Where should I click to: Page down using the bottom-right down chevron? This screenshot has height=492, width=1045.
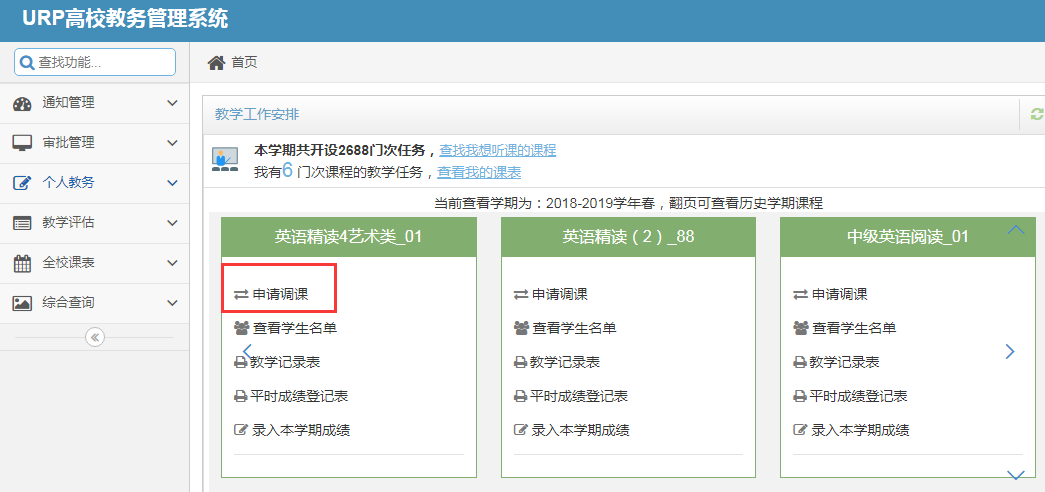point(1016,475)
